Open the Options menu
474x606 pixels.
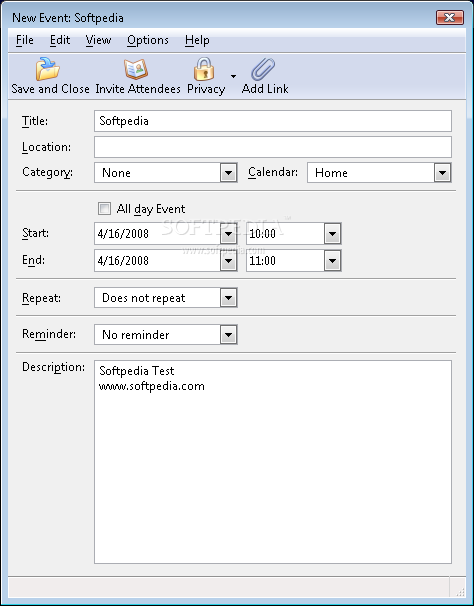(148, 40)
